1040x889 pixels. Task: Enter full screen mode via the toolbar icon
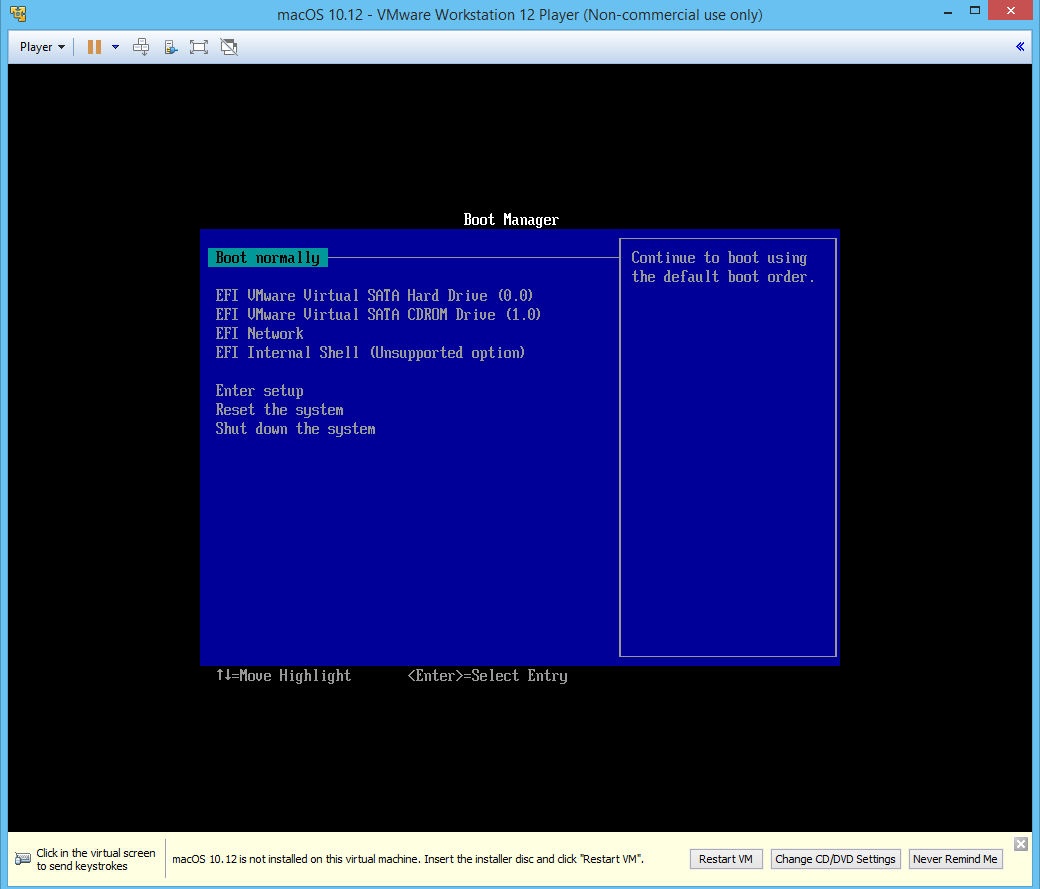198,47
